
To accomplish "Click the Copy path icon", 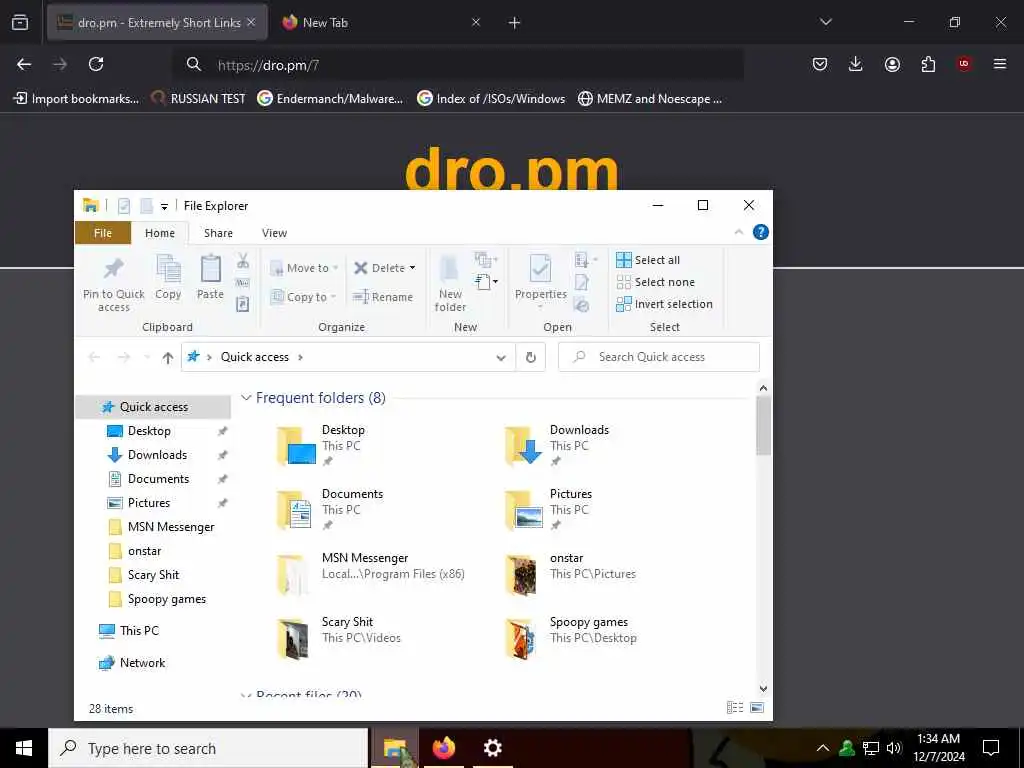I will point(243,283).
